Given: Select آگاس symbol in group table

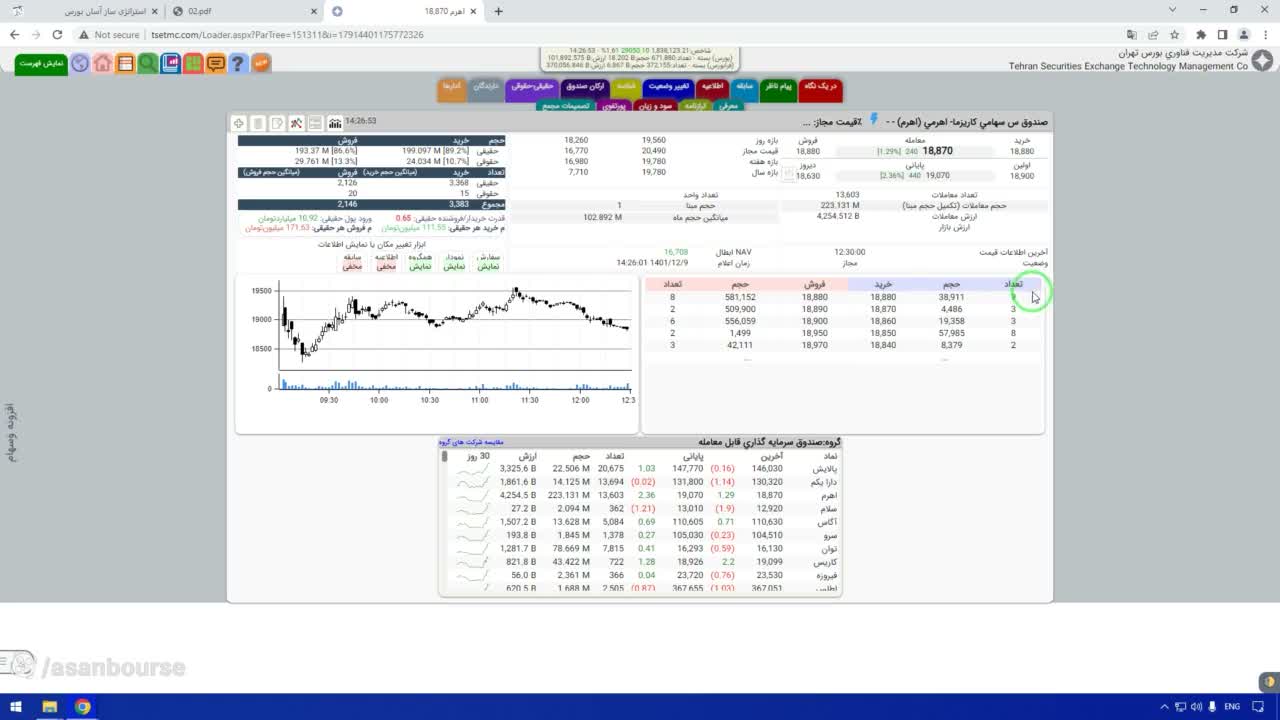Looking at the screenshot, I should click(828, 522).
